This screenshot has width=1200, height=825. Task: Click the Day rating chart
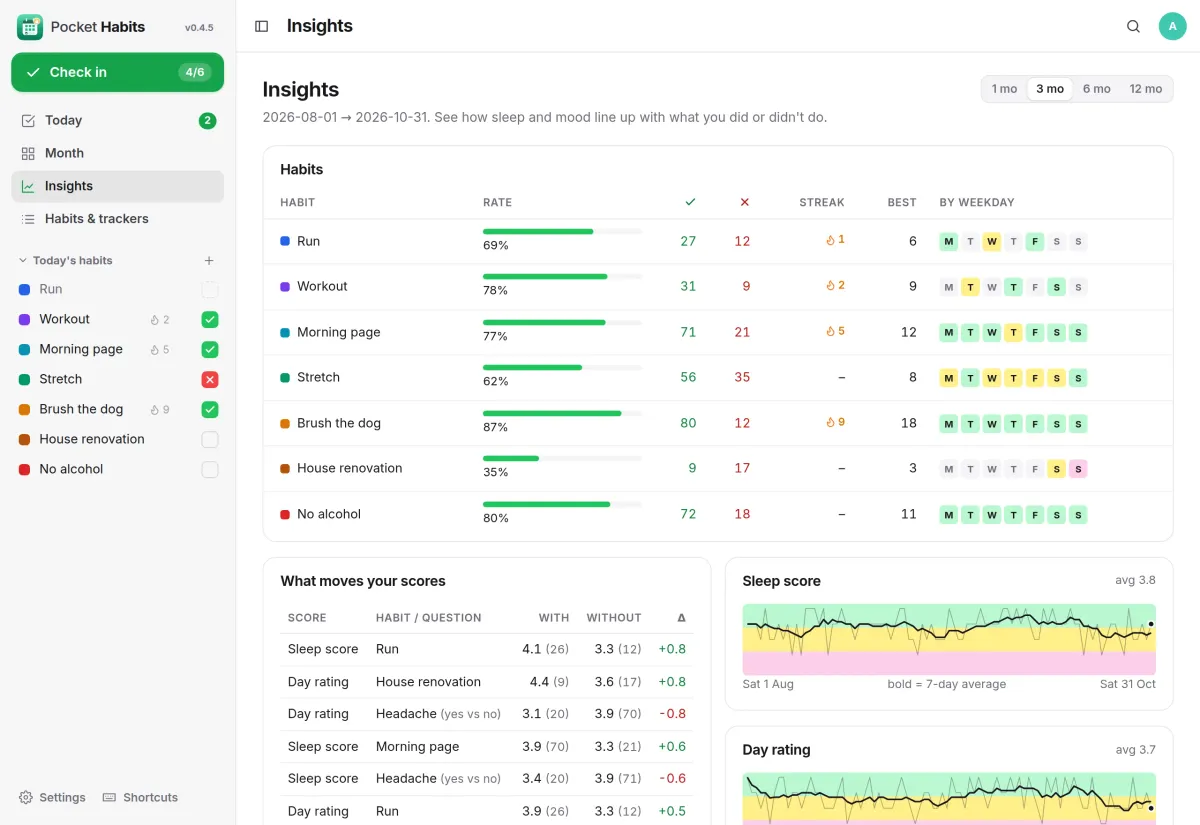pyautogui.click(x=949, y=799)
